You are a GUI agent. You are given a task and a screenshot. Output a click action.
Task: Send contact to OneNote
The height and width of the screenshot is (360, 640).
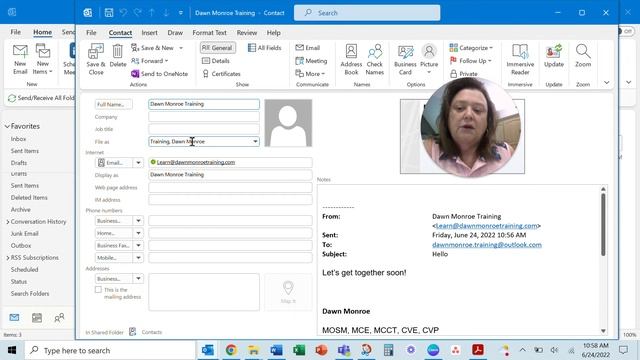160,74
